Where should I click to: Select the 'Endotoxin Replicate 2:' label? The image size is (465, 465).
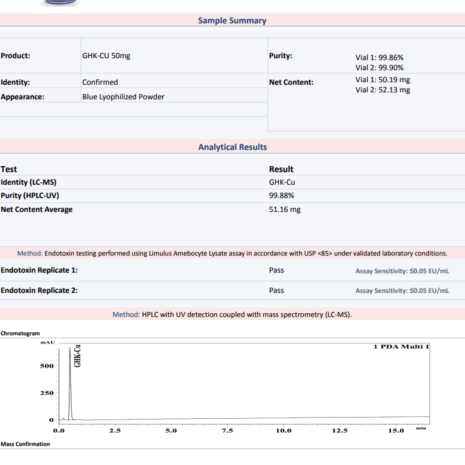[x=39, y=290]
